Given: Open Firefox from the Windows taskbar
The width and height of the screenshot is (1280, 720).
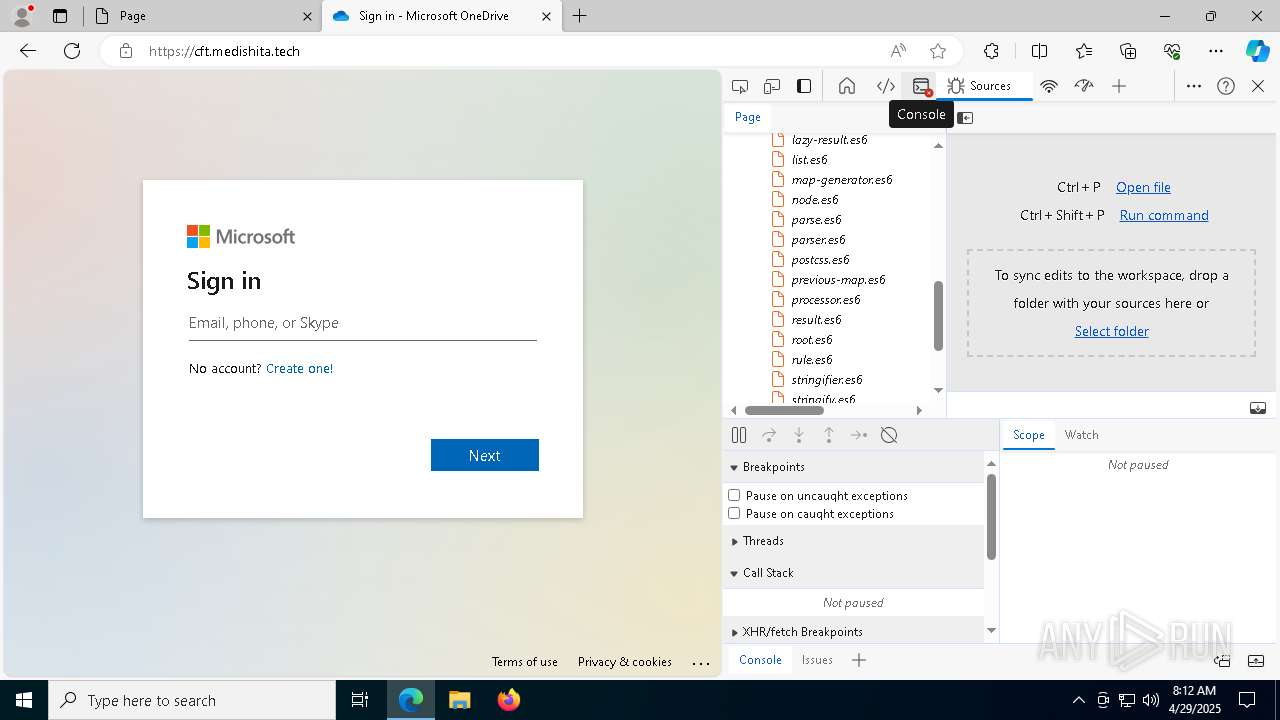Looking at the screenshot, I should (x=509, y=700).
